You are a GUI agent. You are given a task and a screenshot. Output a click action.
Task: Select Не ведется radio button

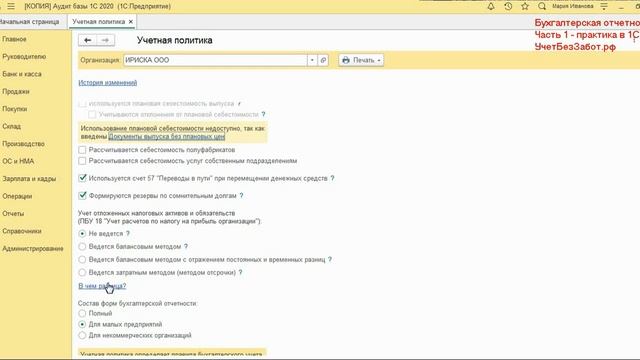coord(82,233)
